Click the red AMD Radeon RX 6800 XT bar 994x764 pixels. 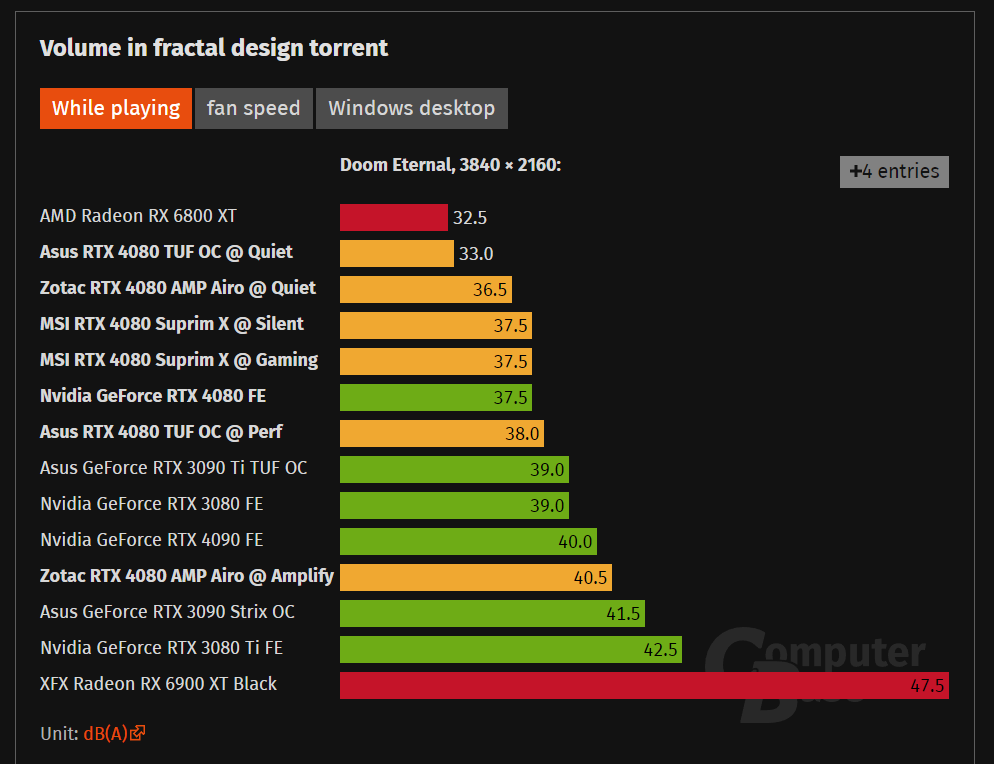tap(394, 217)
